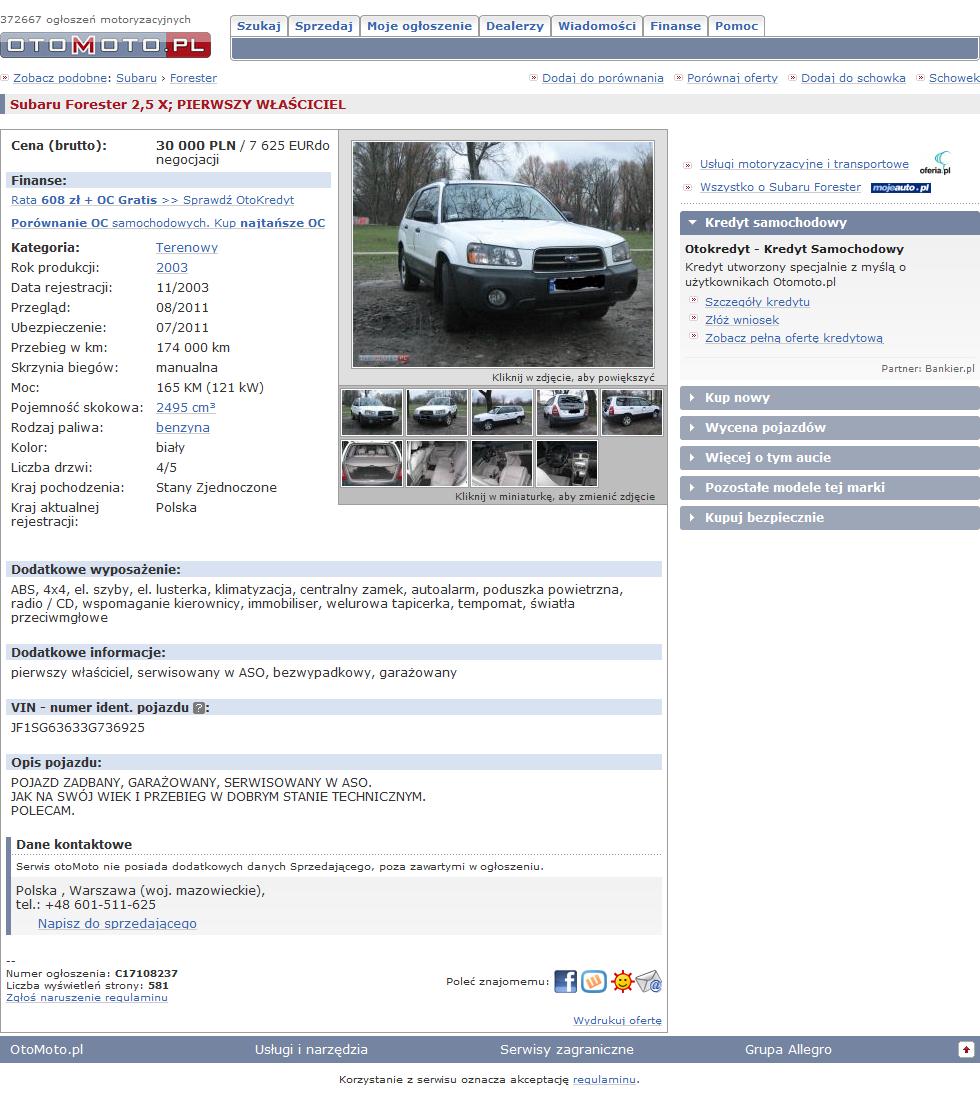Click Zobacz pełną ofertę kredytową
The width and height of the screenshot is (980, 1105).
[x=794, y=338]
